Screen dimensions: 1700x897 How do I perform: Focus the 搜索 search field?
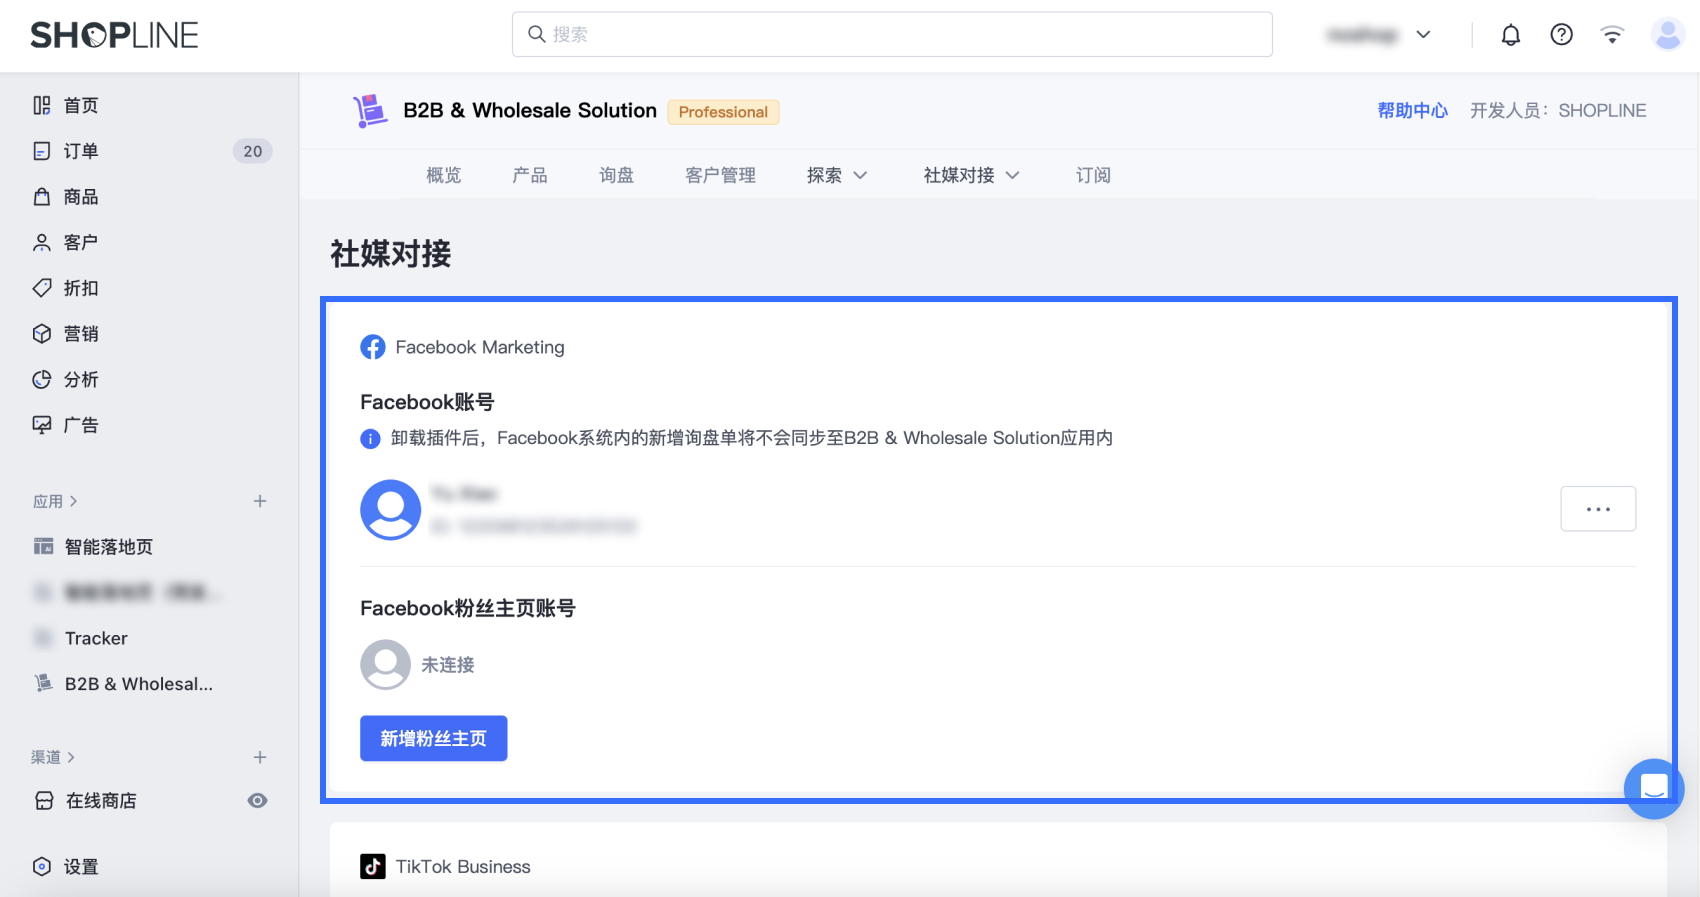tap(892, 34)
